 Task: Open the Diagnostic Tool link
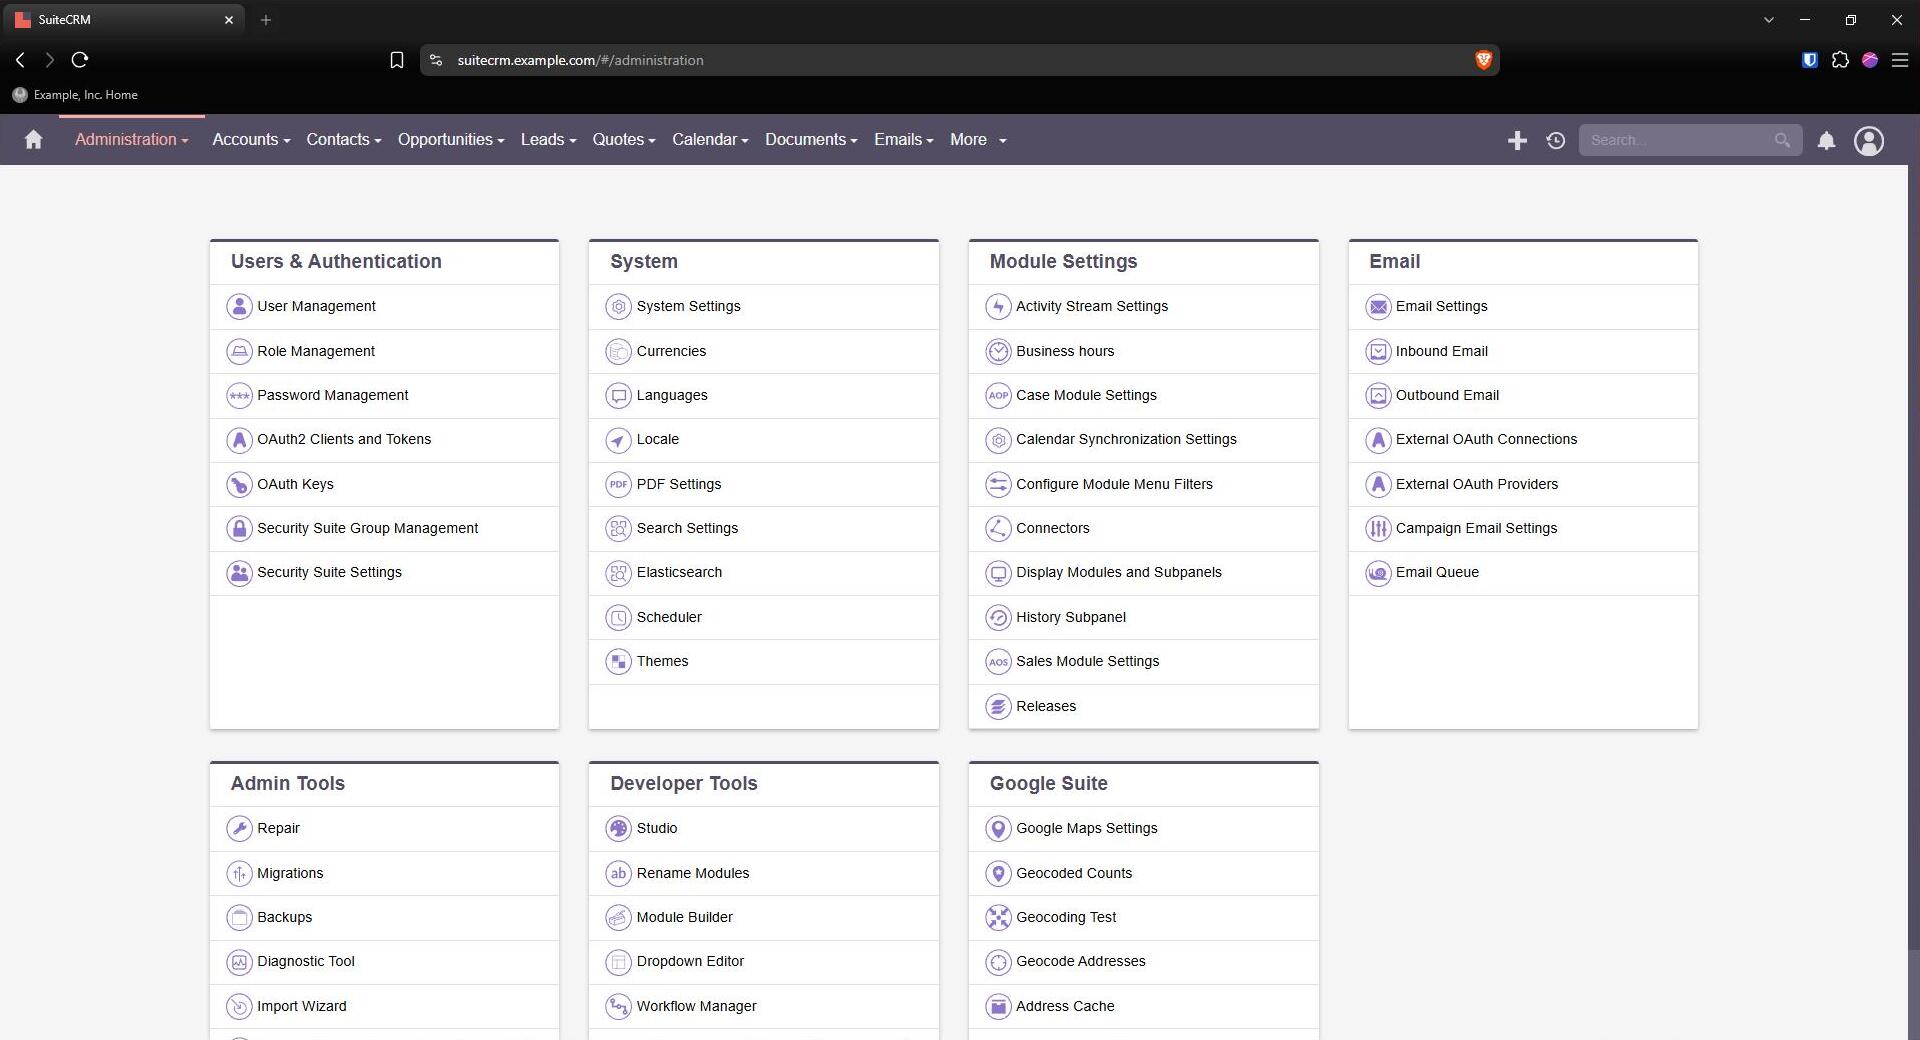point(305,962)
